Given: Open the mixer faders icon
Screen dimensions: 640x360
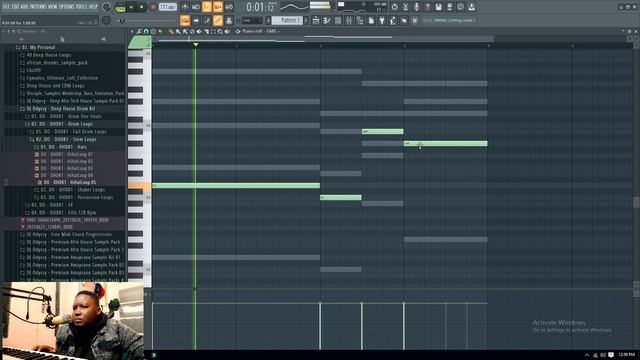Looking at the screenshot, I should coord(349,20).
